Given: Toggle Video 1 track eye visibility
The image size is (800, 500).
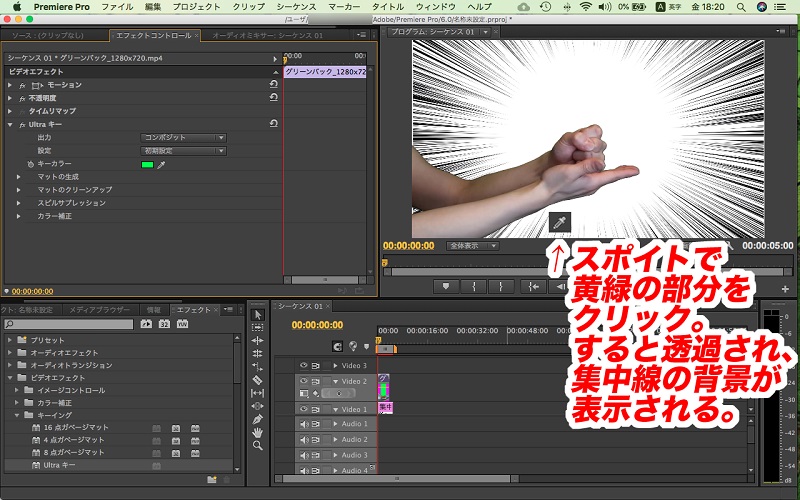Looking at the screenshot, I should click(x=304, y=409).
